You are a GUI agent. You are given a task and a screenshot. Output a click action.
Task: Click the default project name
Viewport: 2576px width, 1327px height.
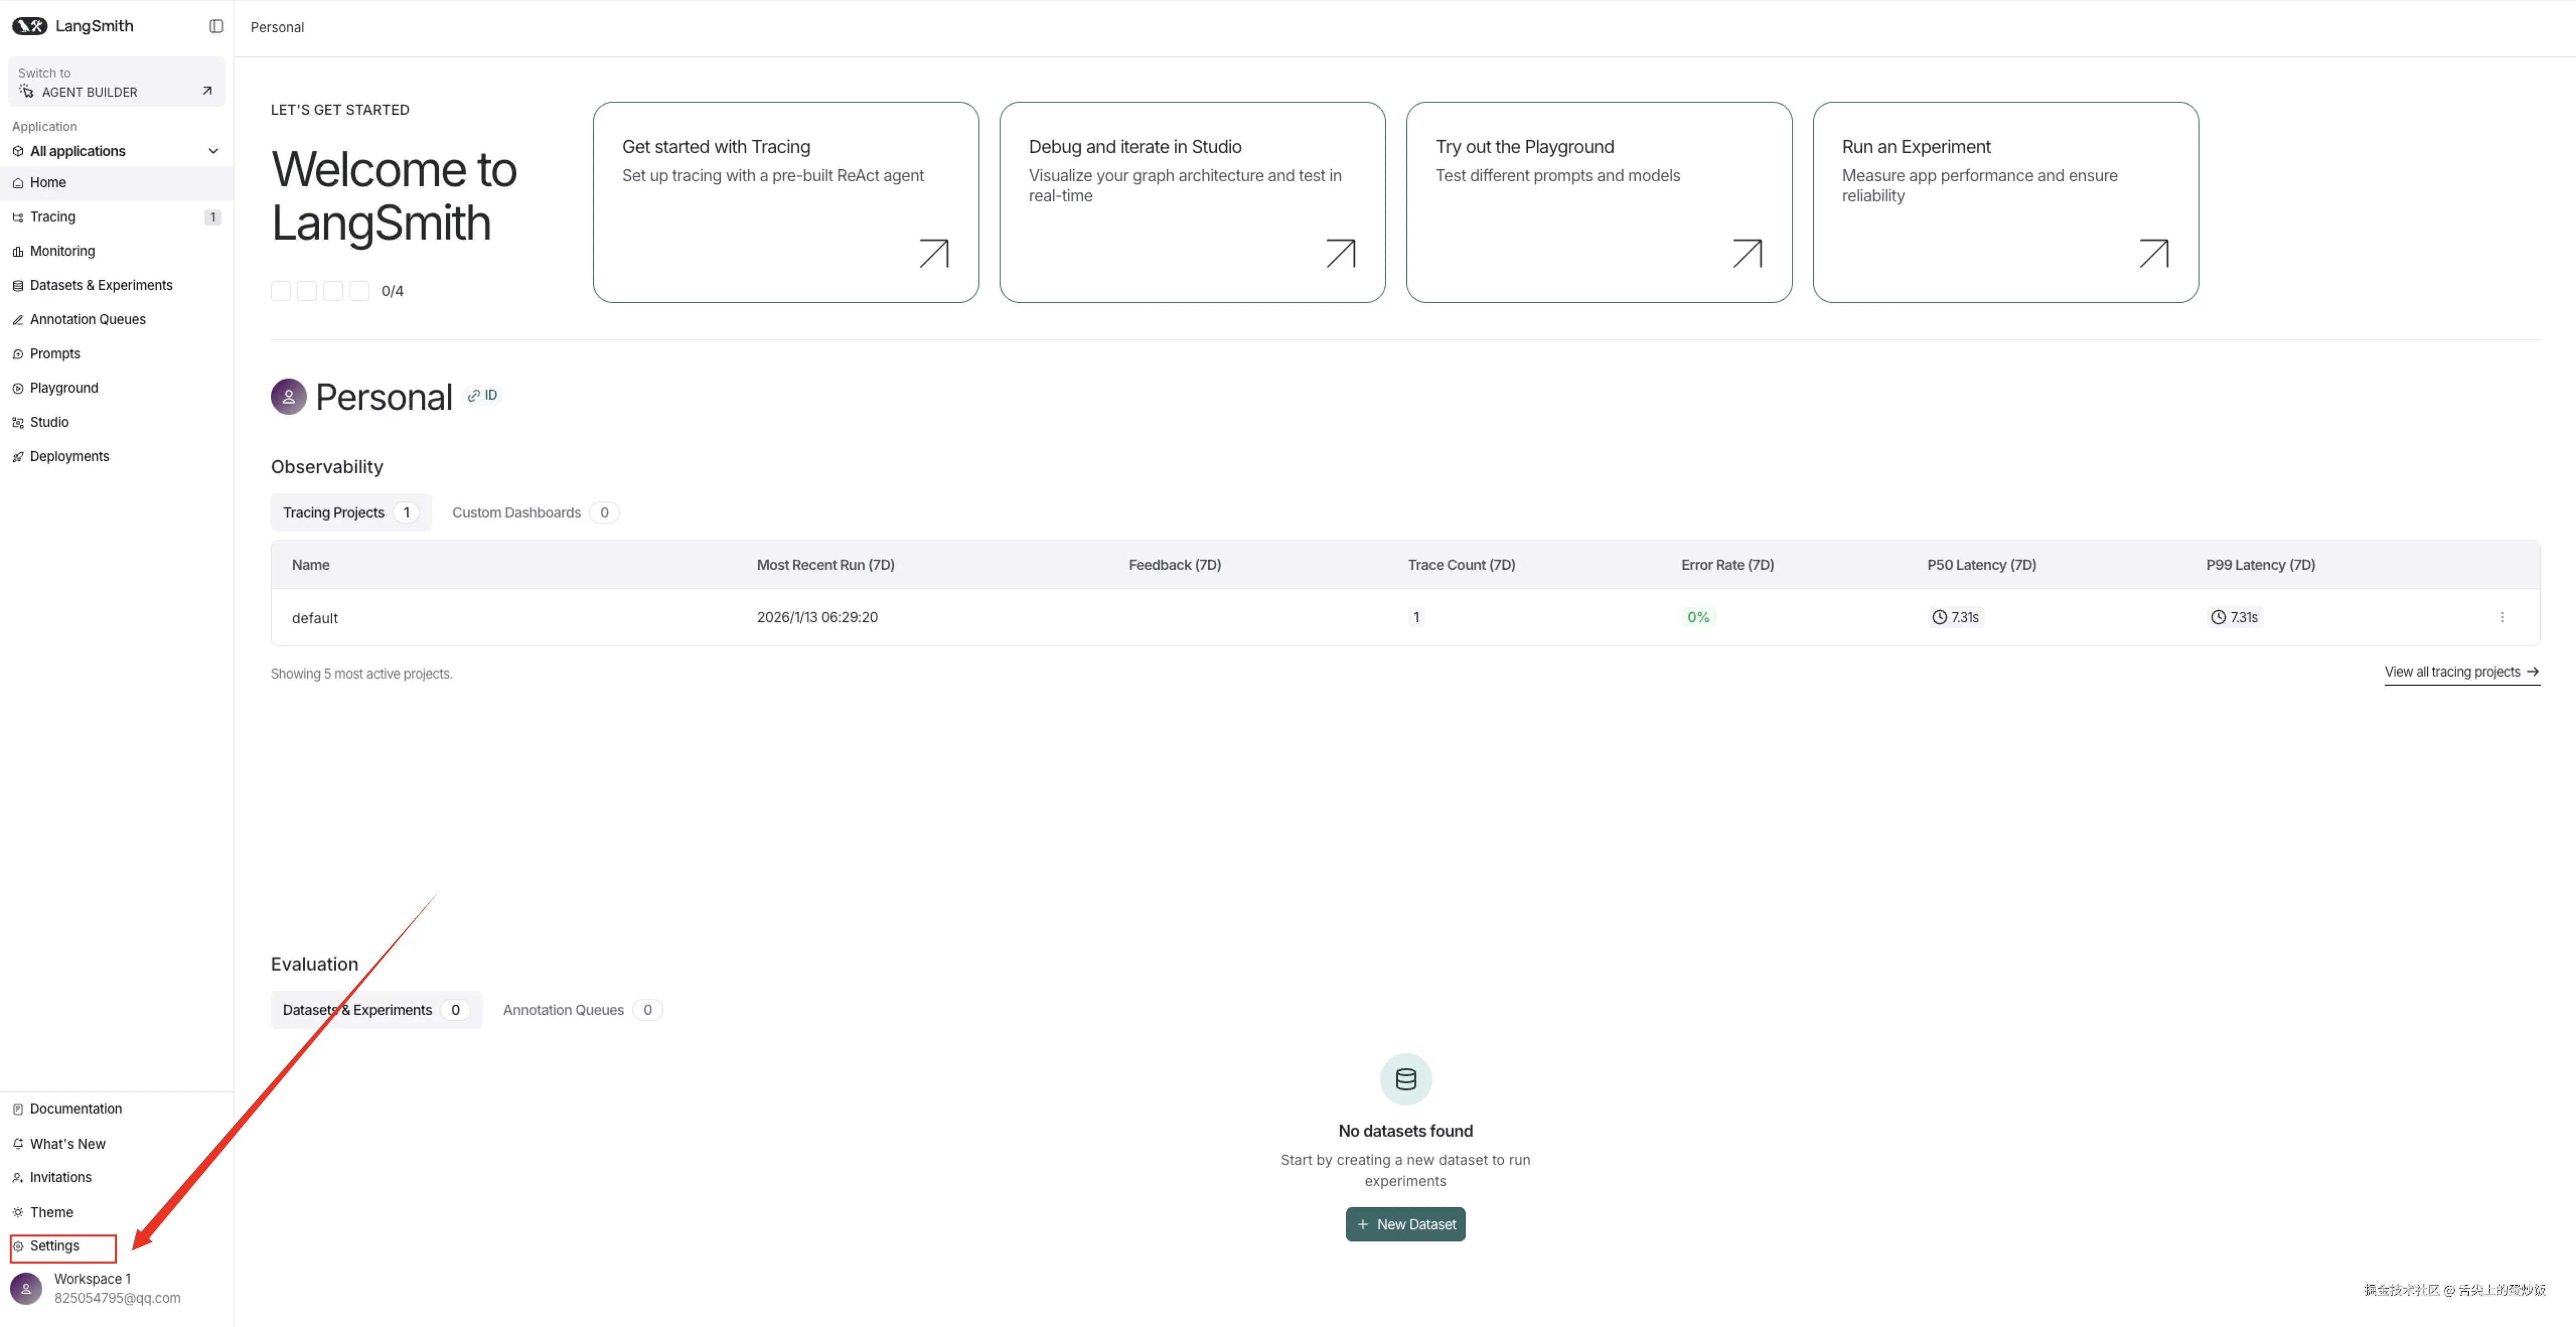click(x=315, y=618)
